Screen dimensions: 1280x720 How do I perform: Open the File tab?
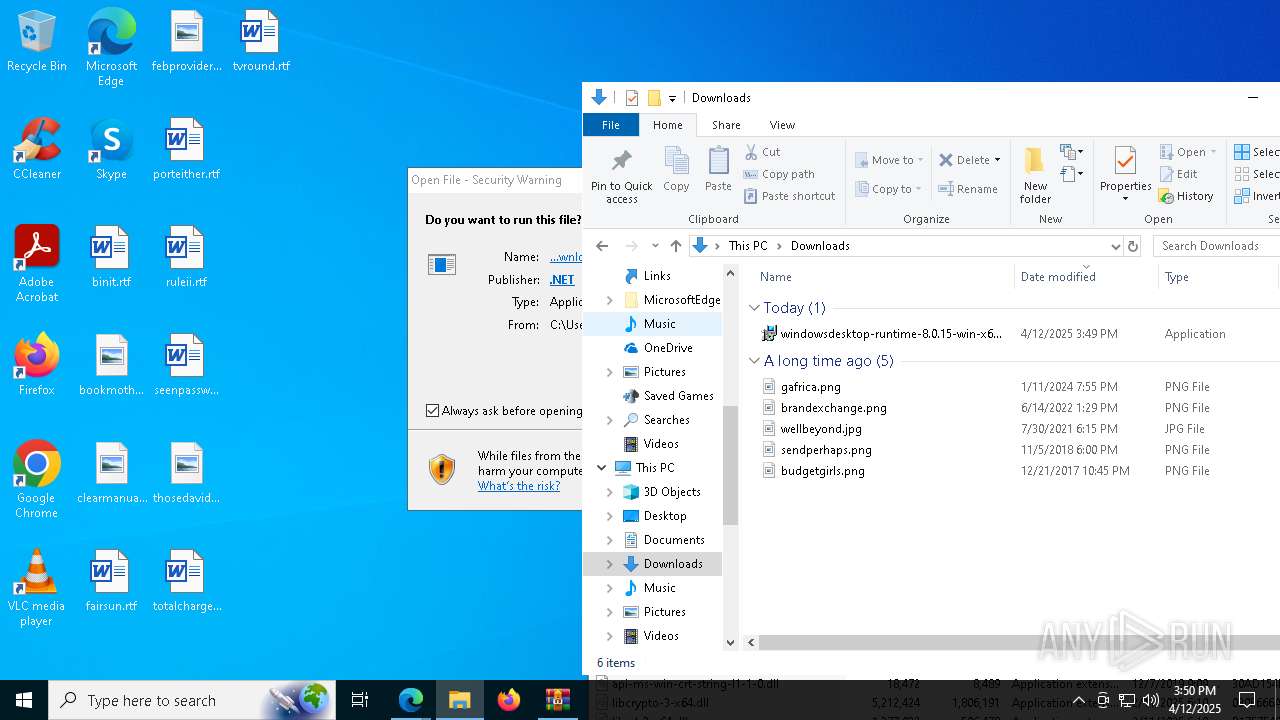[x=610, y=125]
